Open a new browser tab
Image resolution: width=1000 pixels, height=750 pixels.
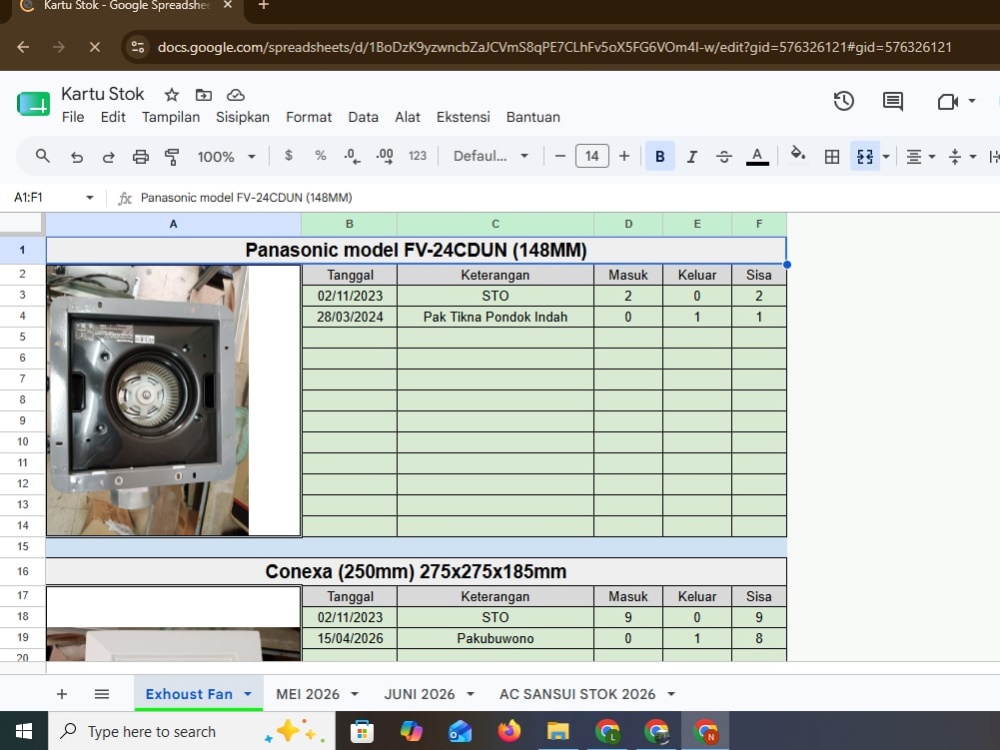point(263,6)
